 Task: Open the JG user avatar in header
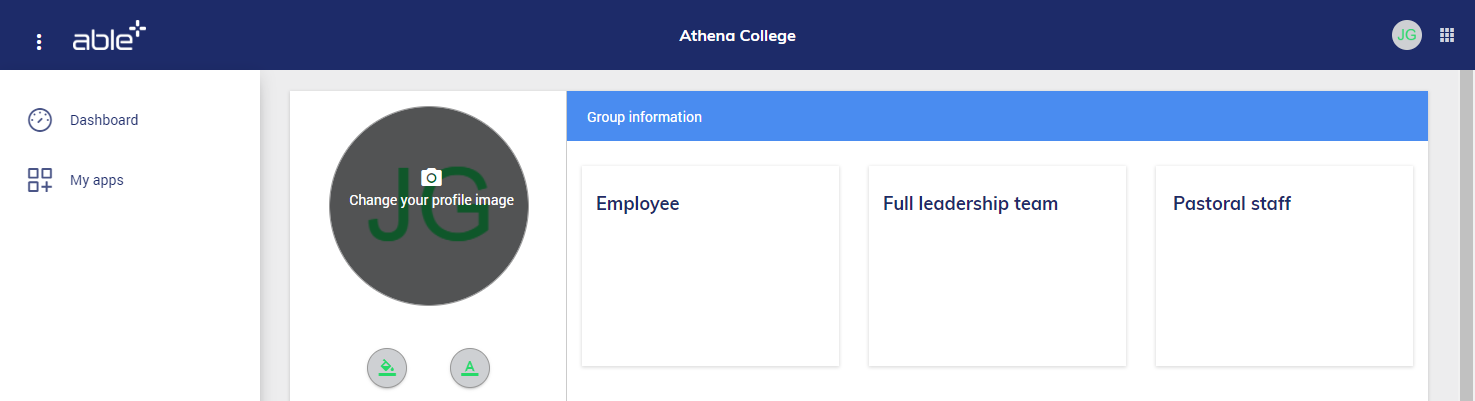click(x=1406, y=35)
